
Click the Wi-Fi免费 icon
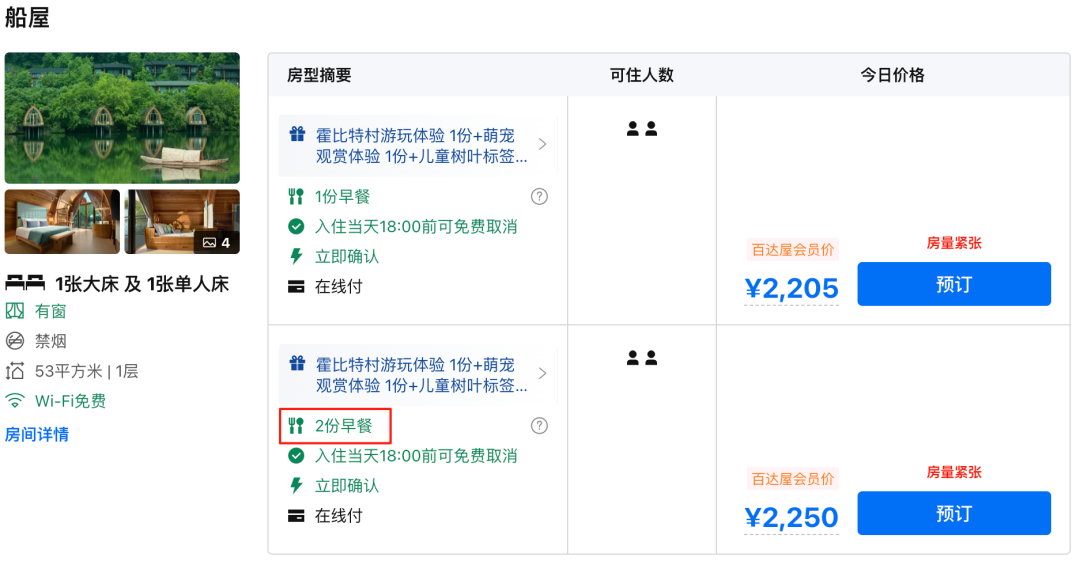(x=15, y=401)
